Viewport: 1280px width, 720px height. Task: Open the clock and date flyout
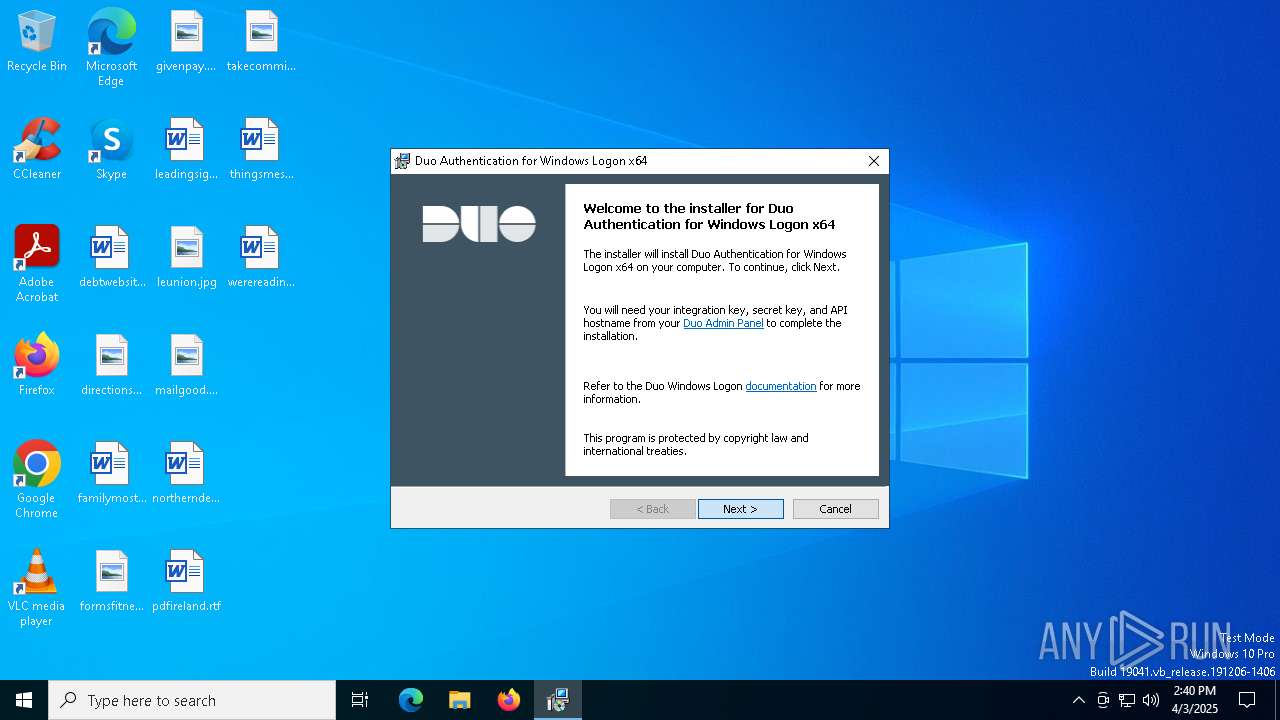[1194, 700]
